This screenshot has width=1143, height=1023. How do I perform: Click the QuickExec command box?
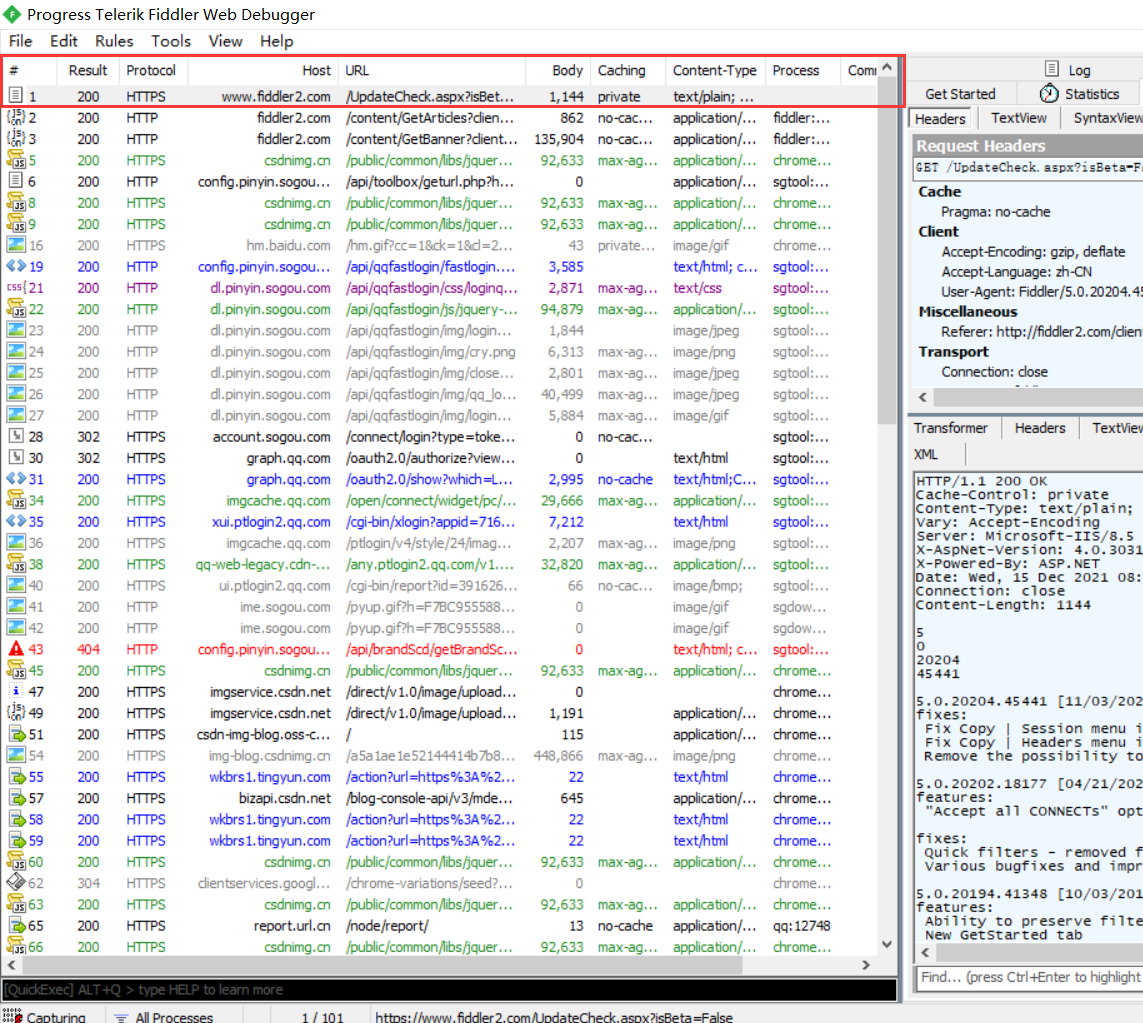click(449, 989)
